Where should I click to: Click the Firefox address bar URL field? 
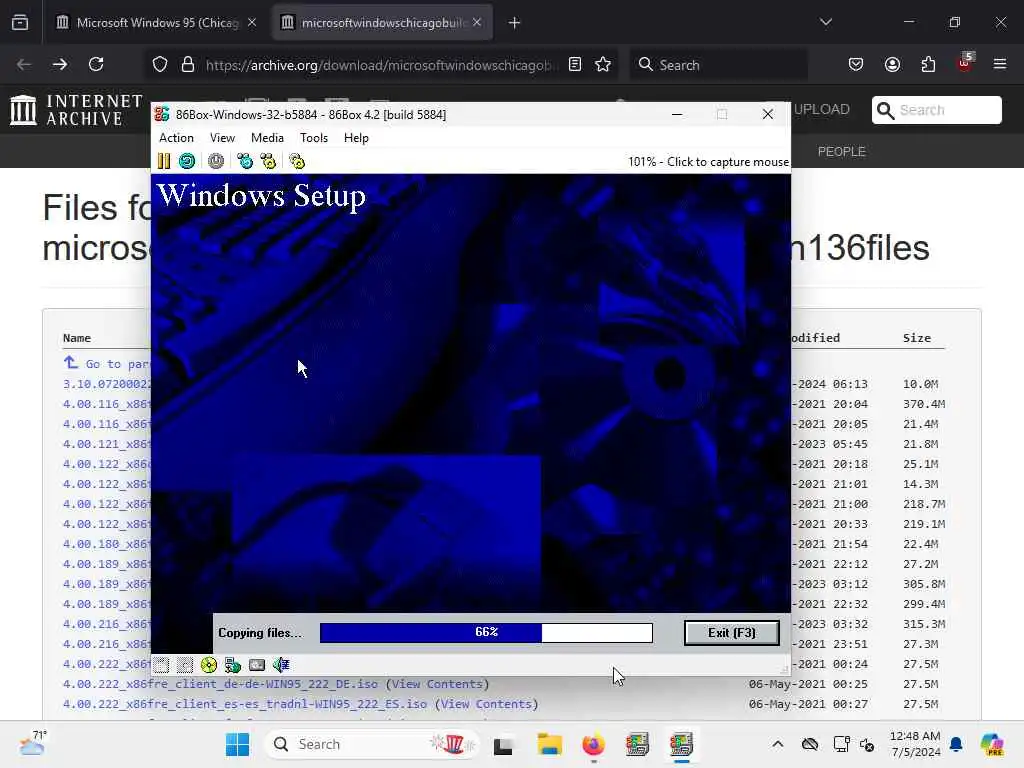pos(382,65)
